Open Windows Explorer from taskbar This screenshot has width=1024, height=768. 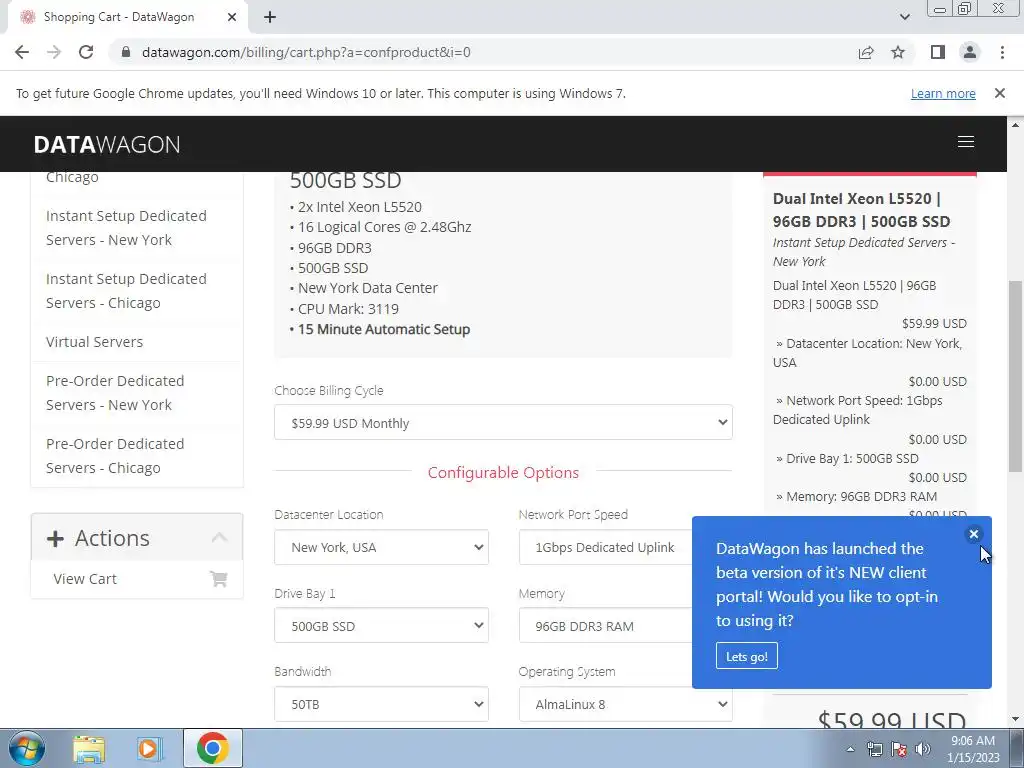tap(89, 748)
